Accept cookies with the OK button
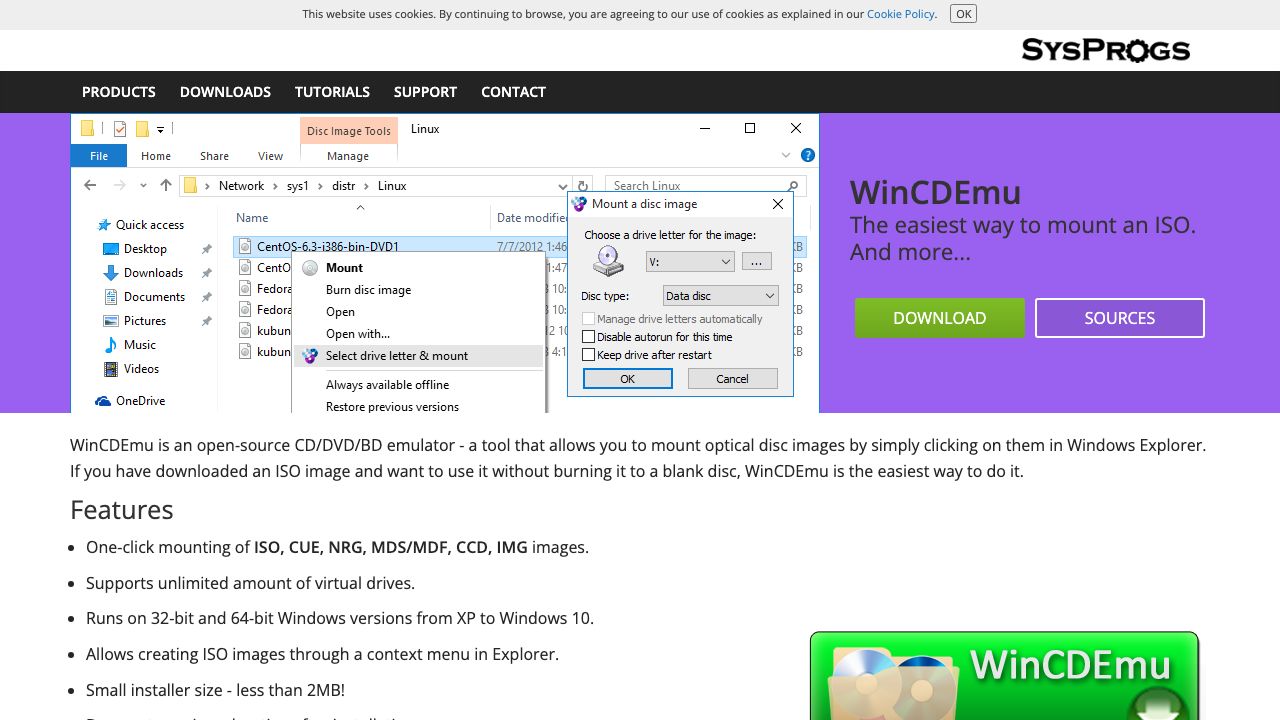Image resolution: width=1280 pixels, height=720 pixels. [963, 14]
